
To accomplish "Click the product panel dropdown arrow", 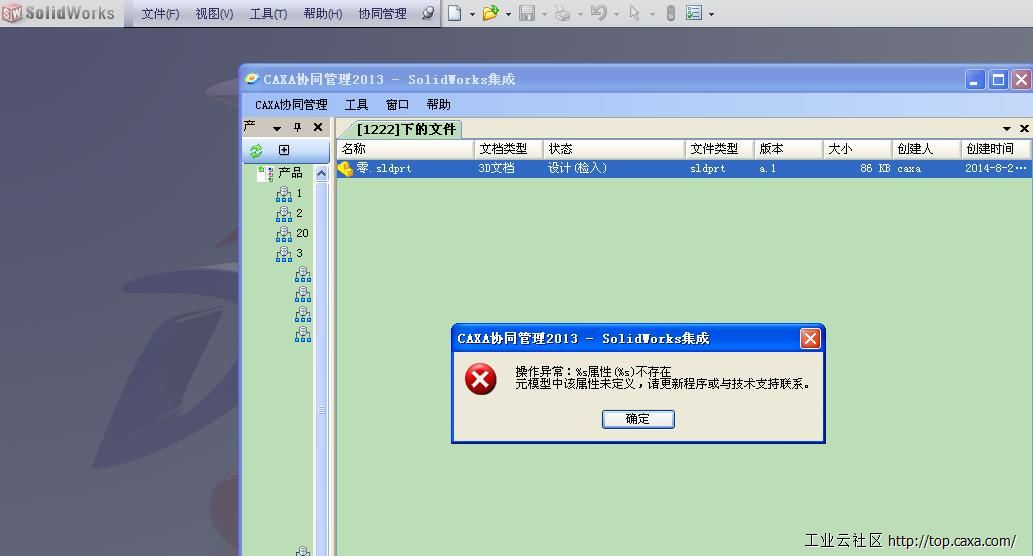I will [277, 128].
